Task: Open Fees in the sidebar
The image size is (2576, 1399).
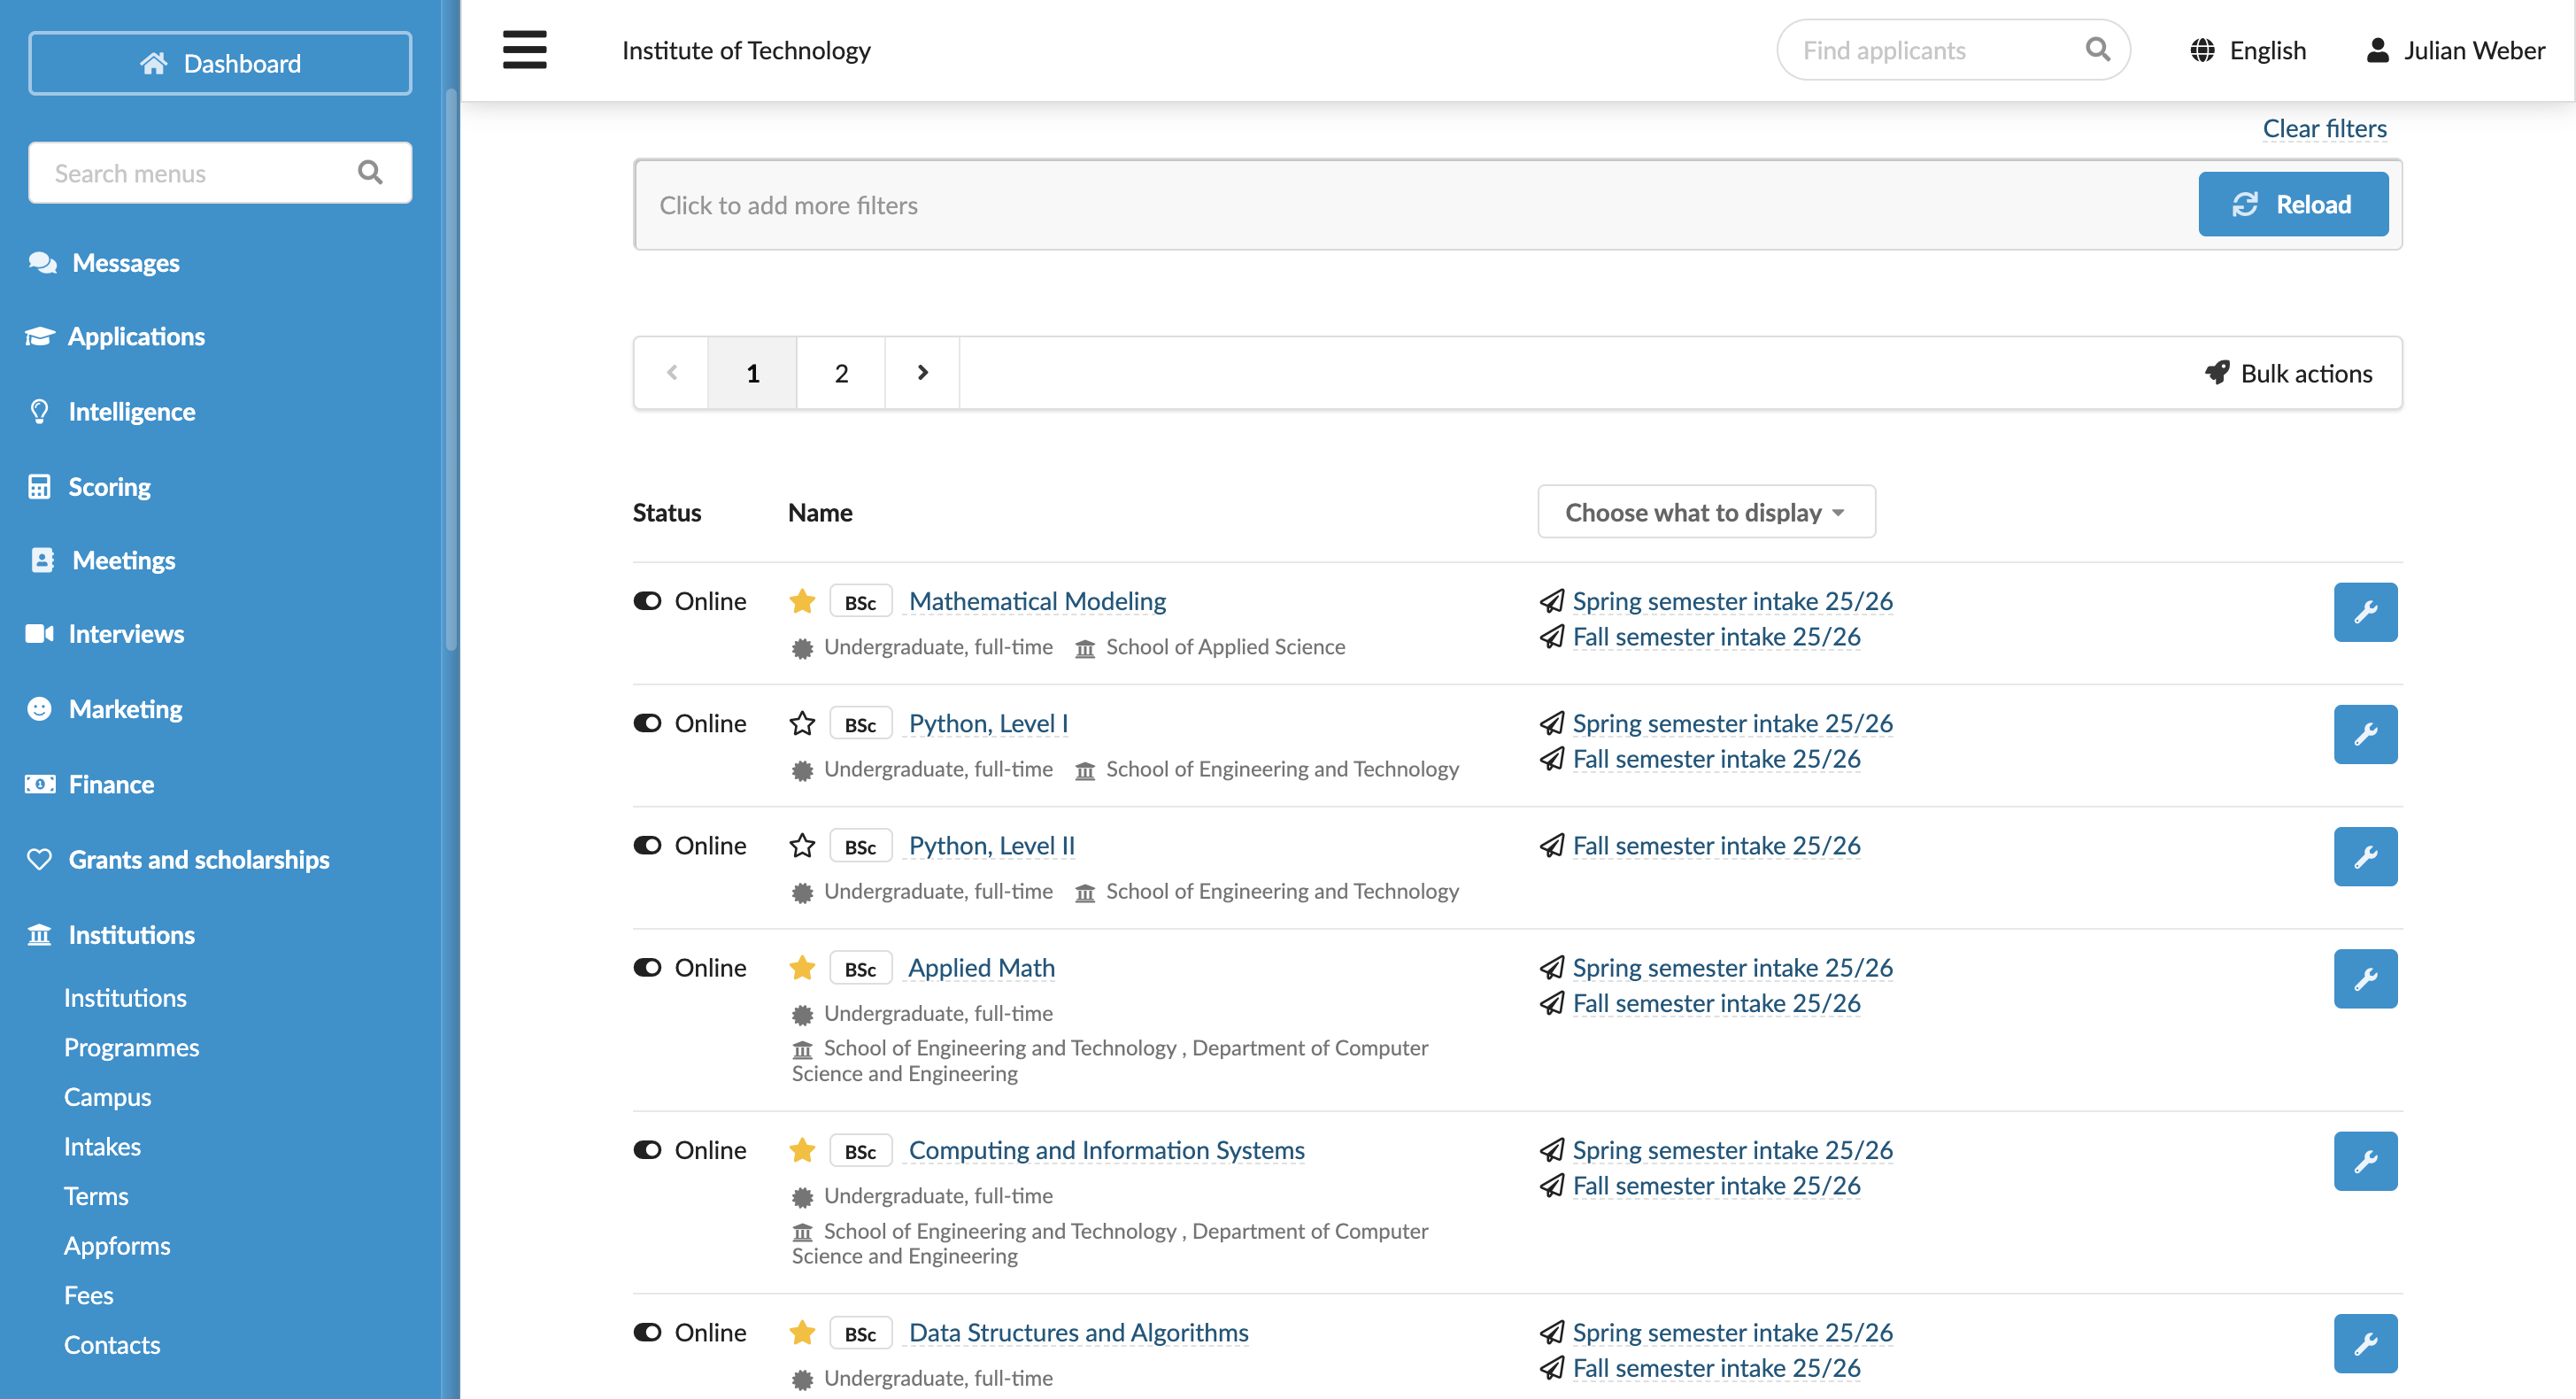Action: click(88, 1295)
